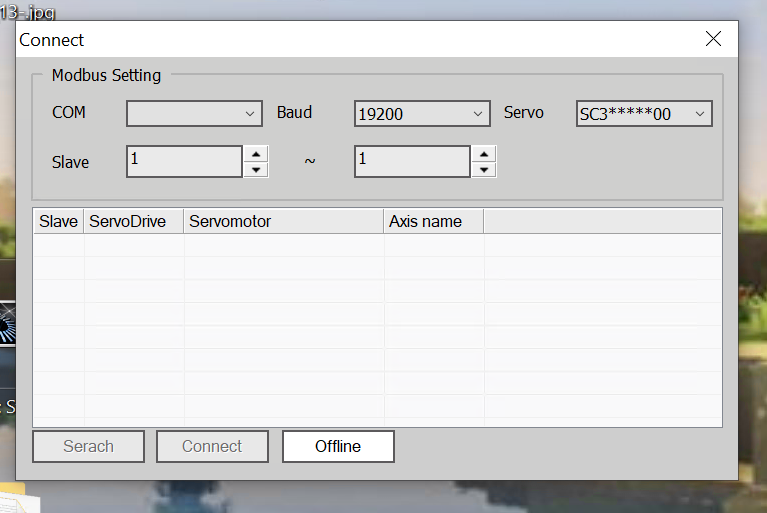Viewport: 767px width, 513px height.
Task: Click the ending Slave range input field
Action: click(412, 161)
